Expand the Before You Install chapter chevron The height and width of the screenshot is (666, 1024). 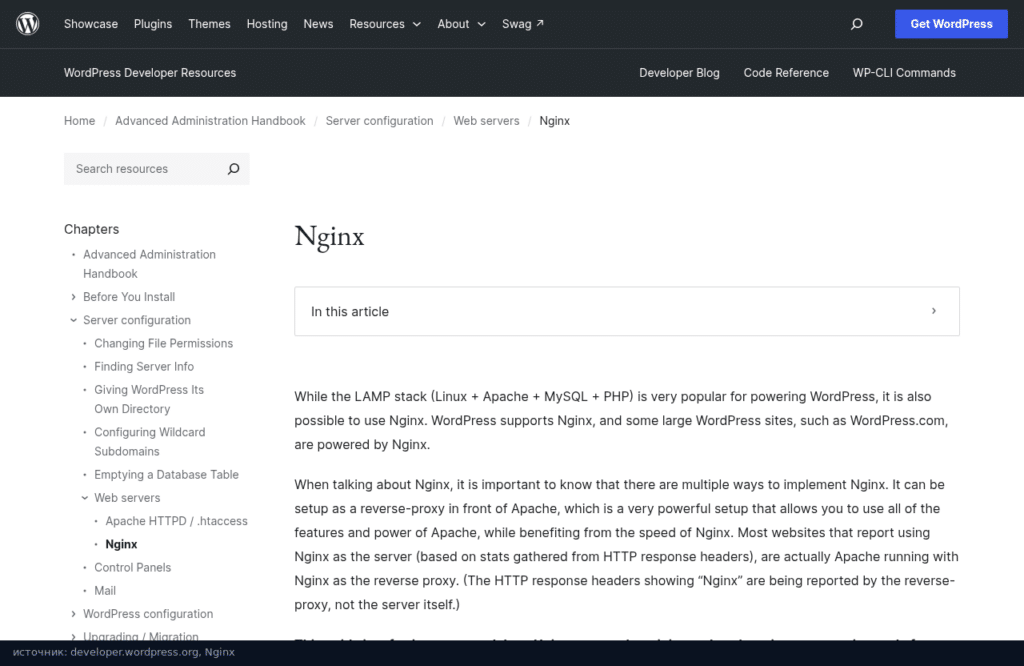(x=73, y=297)
